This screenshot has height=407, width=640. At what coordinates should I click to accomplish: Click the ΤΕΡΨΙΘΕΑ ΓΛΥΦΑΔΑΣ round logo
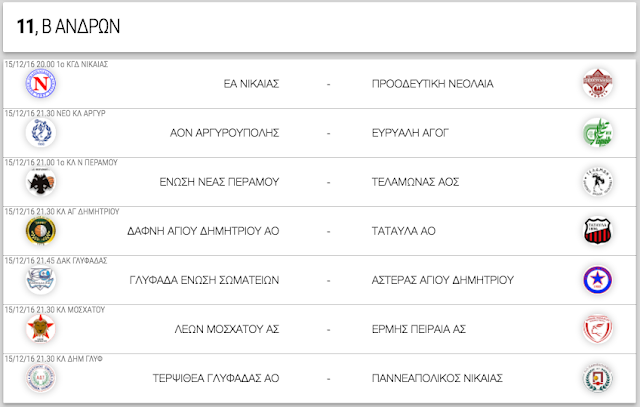click(41, 378)
